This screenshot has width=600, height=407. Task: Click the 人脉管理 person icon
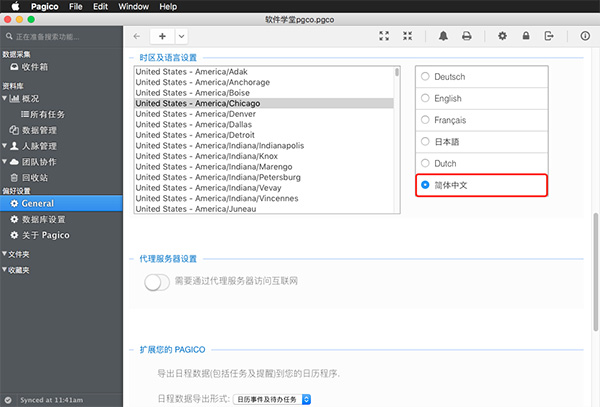14,146
